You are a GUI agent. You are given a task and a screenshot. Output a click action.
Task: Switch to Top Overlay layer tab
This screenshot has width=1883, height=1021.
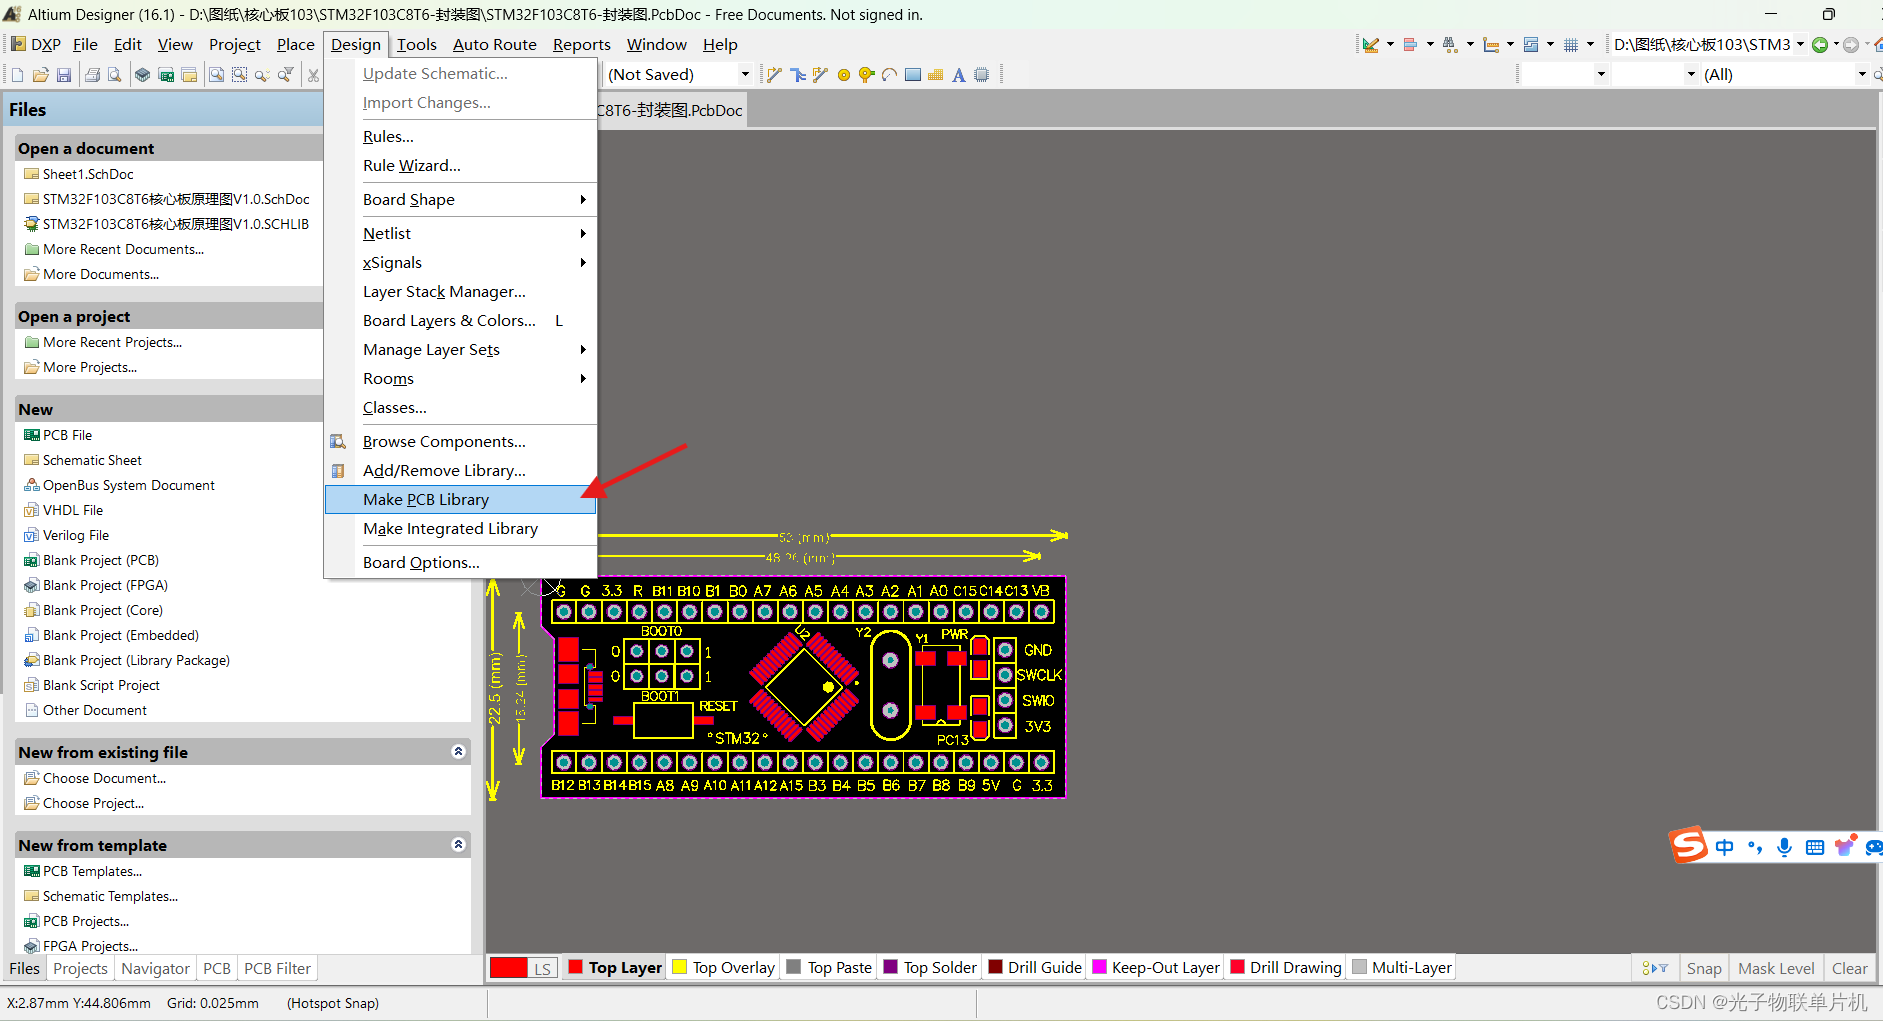[724, 968]
